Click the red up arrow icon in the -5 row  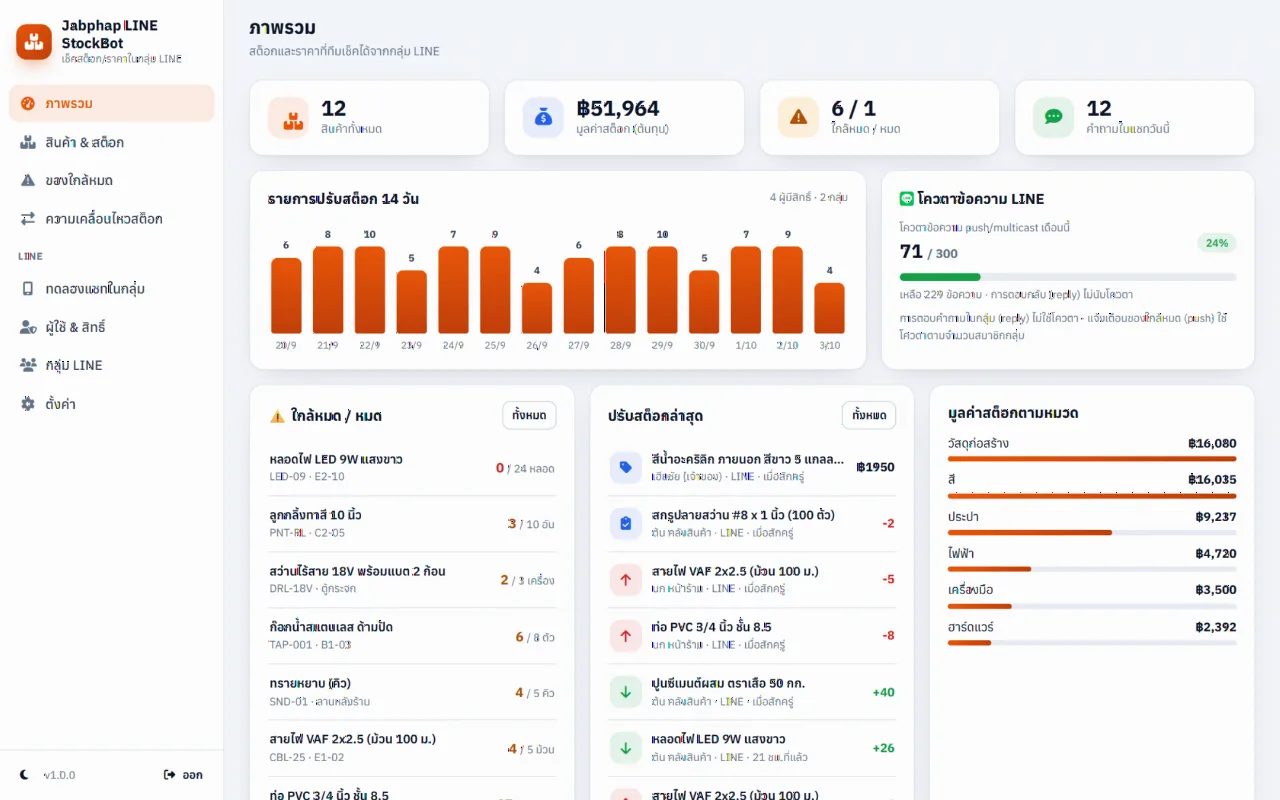coord(626,579)
